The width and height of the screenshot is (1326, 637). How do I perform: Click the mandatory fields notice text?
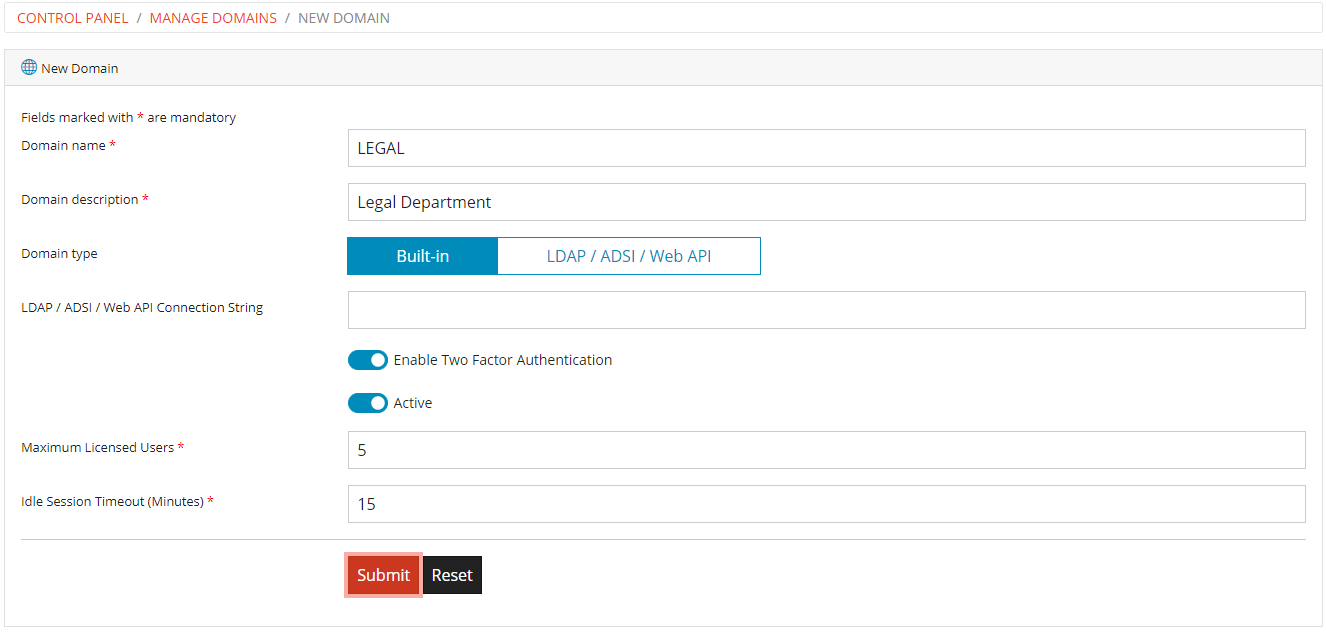click(129, 118)
